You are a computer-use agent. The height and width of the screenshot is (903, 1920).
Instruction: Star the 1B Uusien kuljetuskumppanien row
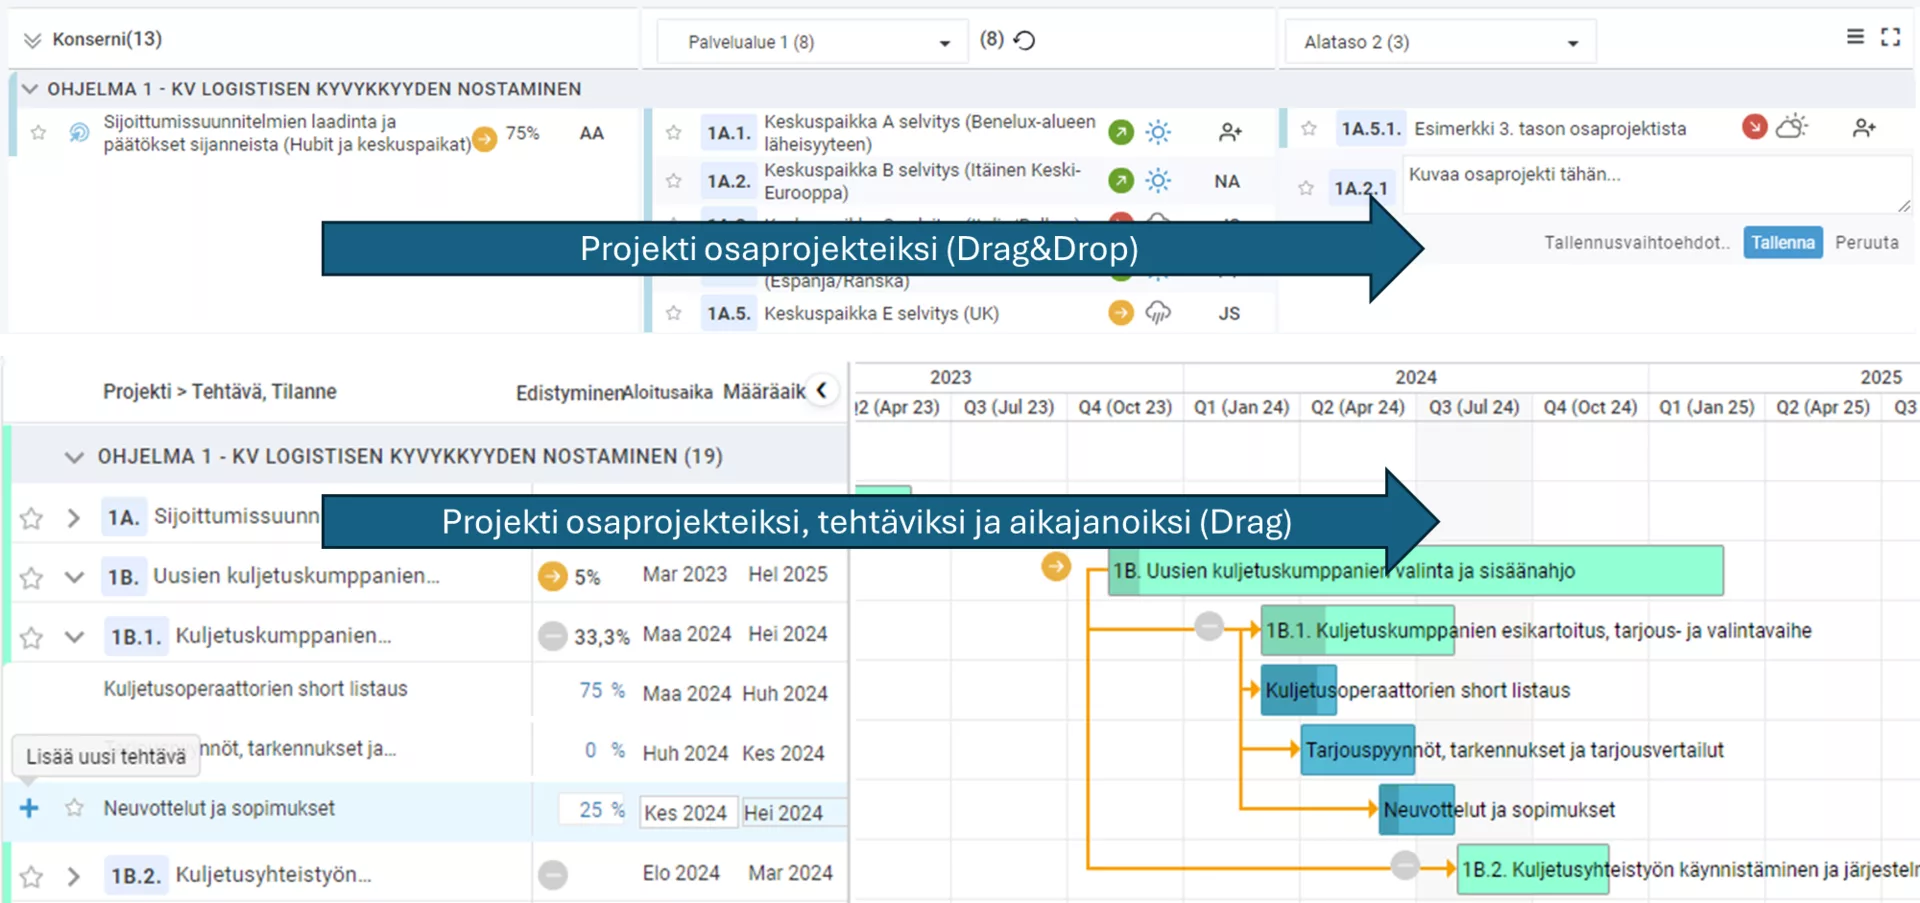pyautogui.click(x=33, y=576)
